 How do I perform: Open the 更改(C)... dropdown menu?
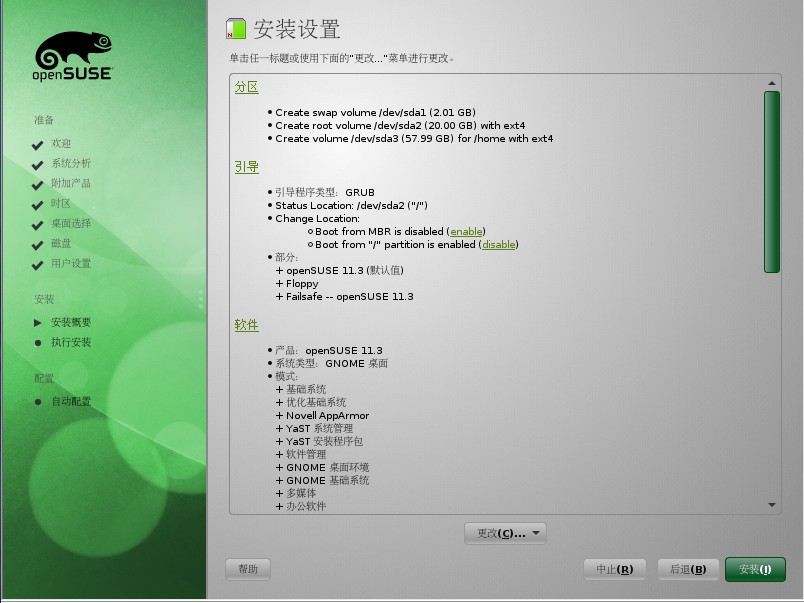pos(505,533)
